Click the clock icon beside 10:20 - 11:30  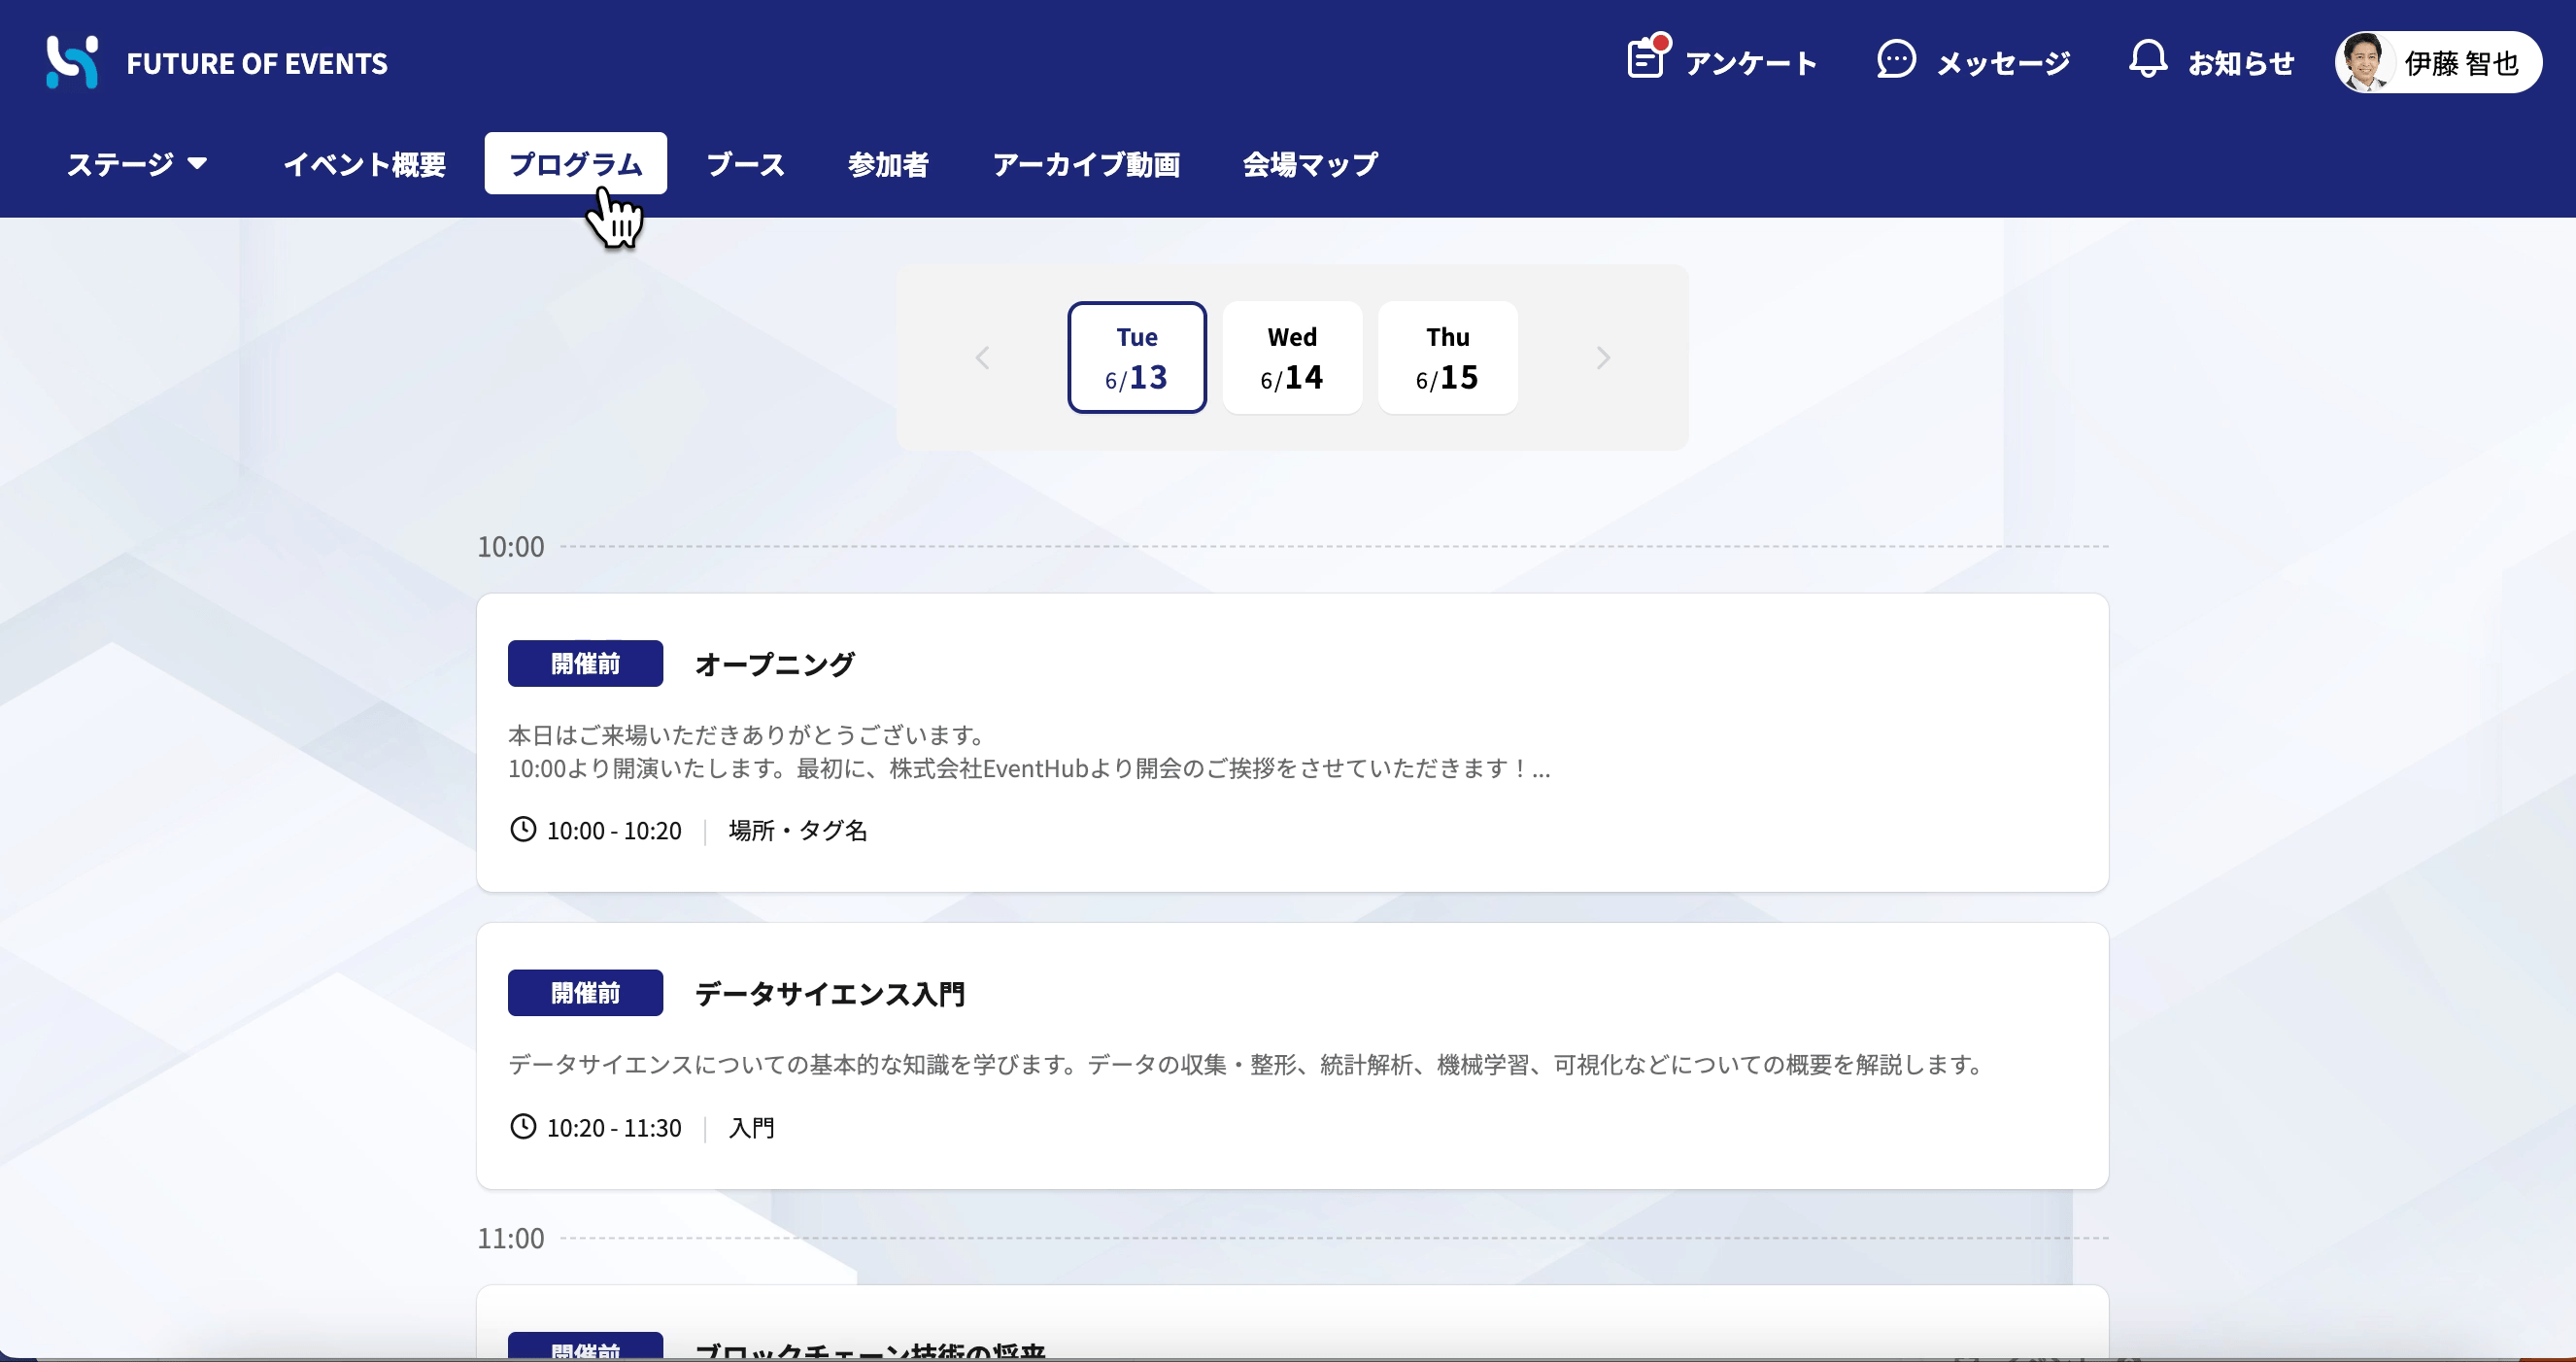[x=523, y=1127]
